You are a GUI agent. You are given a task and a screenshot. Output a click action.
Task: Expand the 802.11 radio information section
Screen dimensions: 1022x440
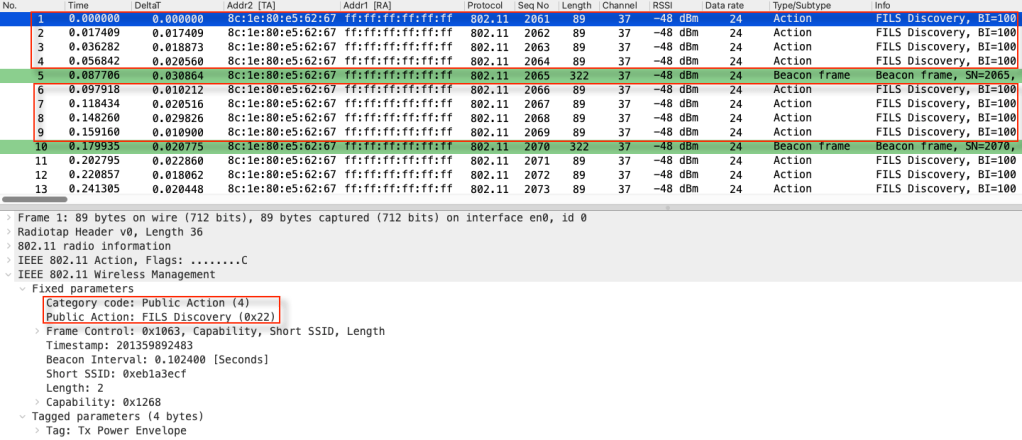click(9, 246)
